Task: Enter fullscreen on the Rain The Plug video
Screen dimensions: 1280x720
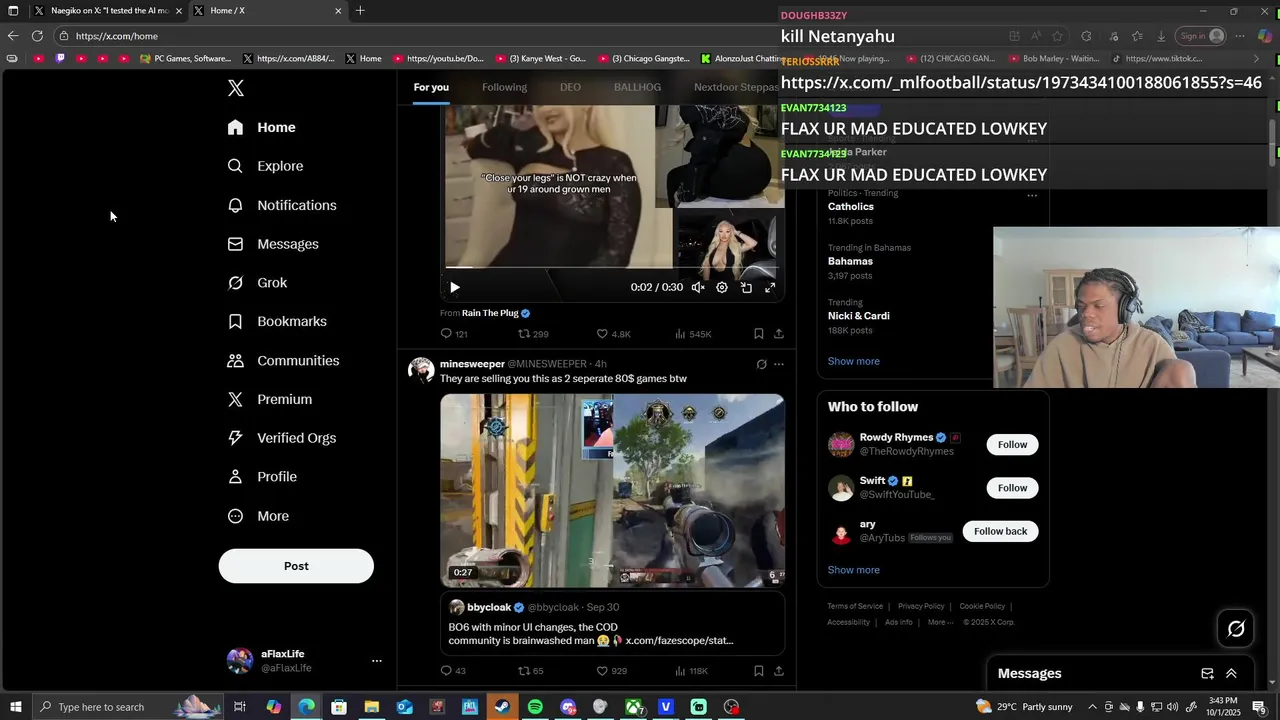Action: (770, 287)
